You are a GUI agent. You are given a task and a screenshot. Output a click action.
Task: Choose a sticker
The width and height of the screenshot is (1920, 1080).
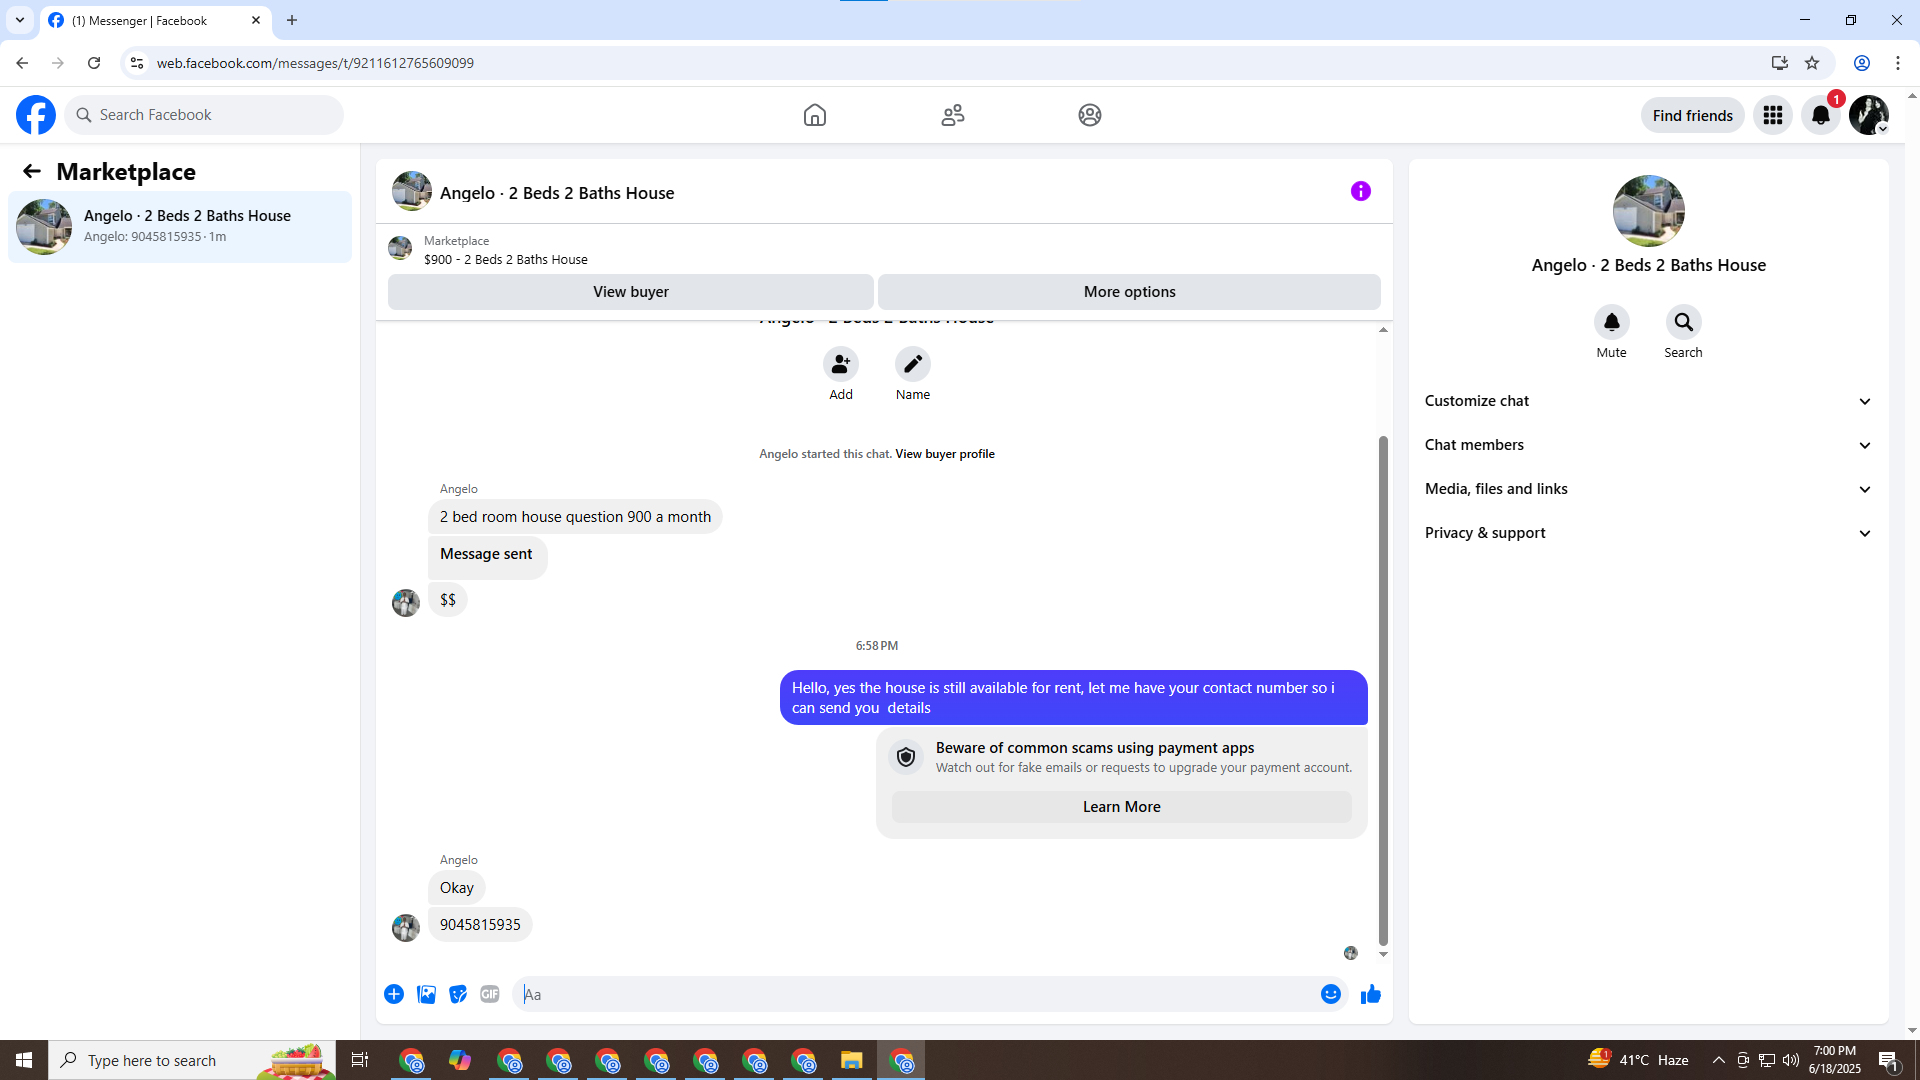coord(458,994)
